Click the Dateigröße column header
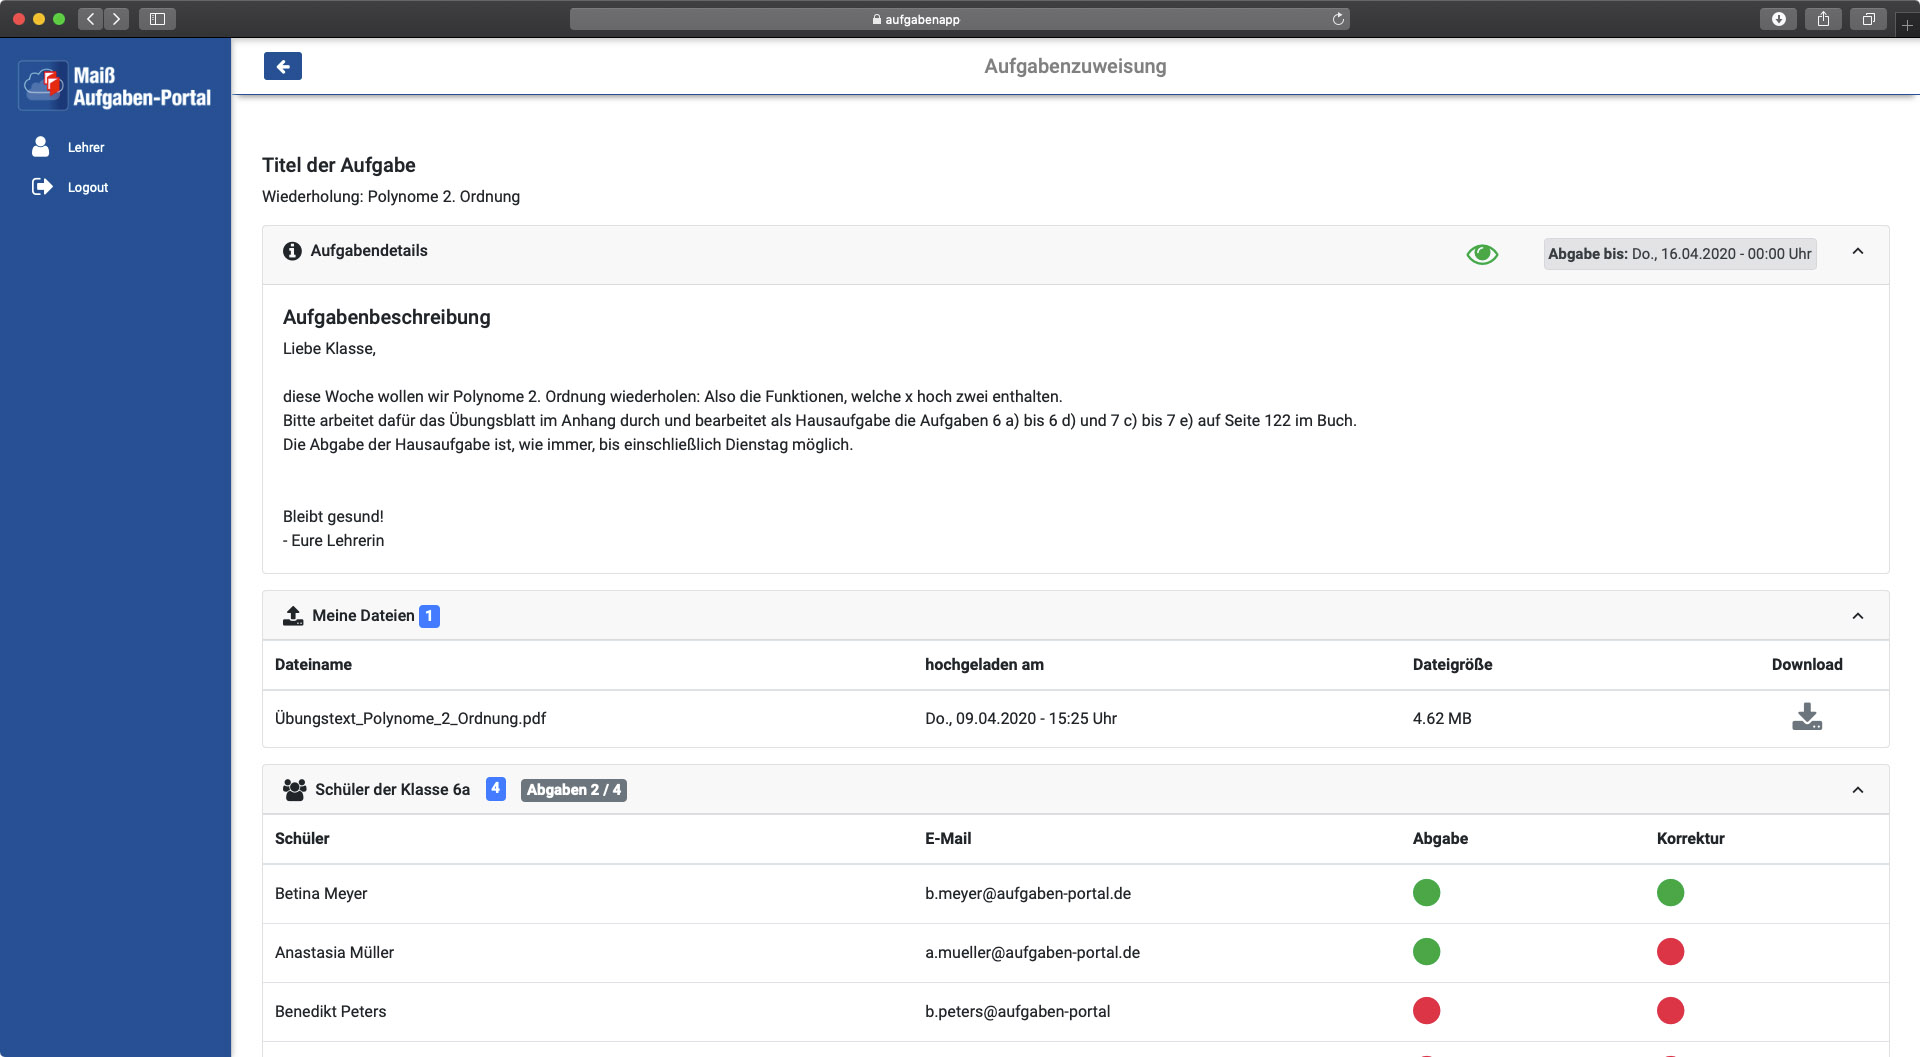The width and height of the screenshot is (1920, 1057). click(x=1452, y=664)
